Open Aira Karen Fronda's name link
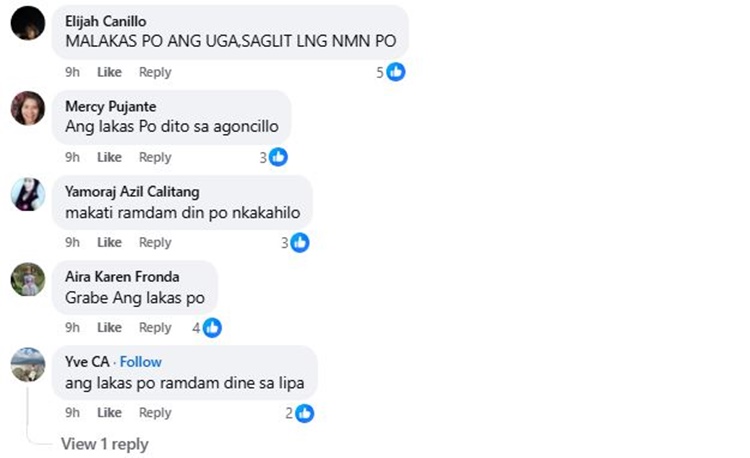Viewport: 750px width, 458px height. pos(122,277)
